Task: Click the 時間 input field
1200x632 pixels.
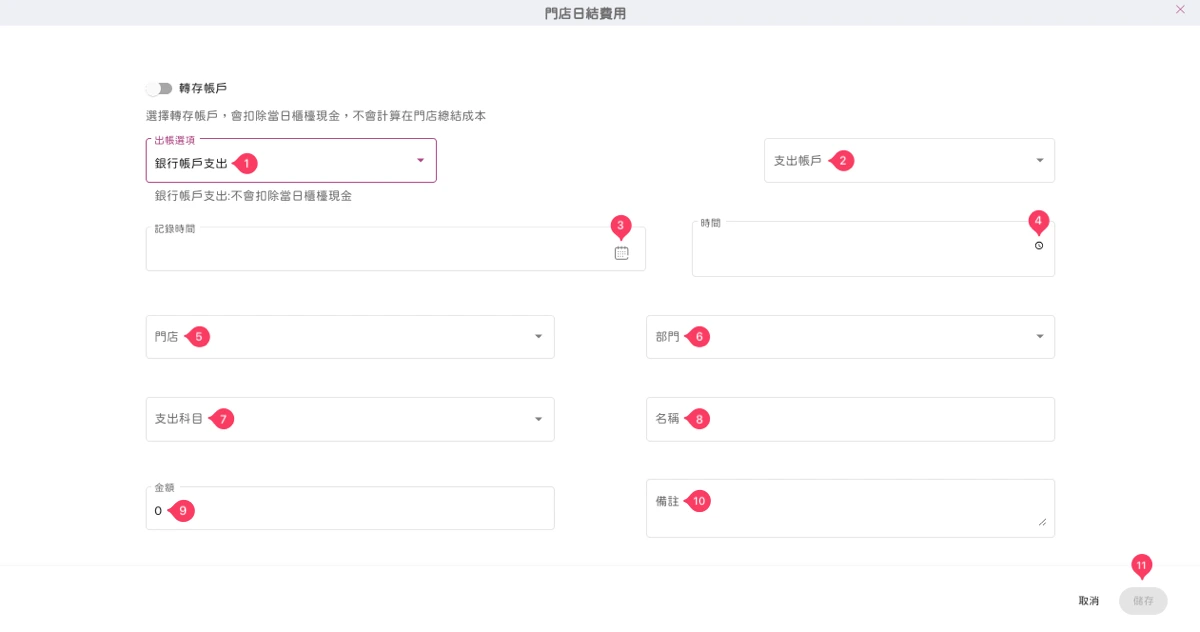Action: coord(873,249)
